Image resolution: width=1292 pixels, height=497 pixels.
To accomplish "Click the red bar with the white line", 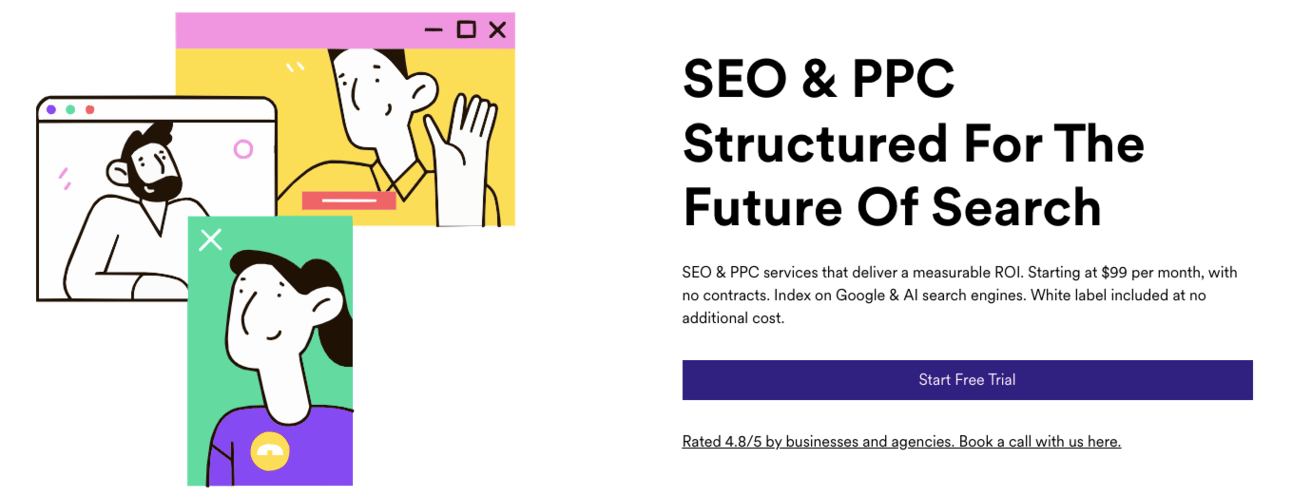I will tap(349, 201).
